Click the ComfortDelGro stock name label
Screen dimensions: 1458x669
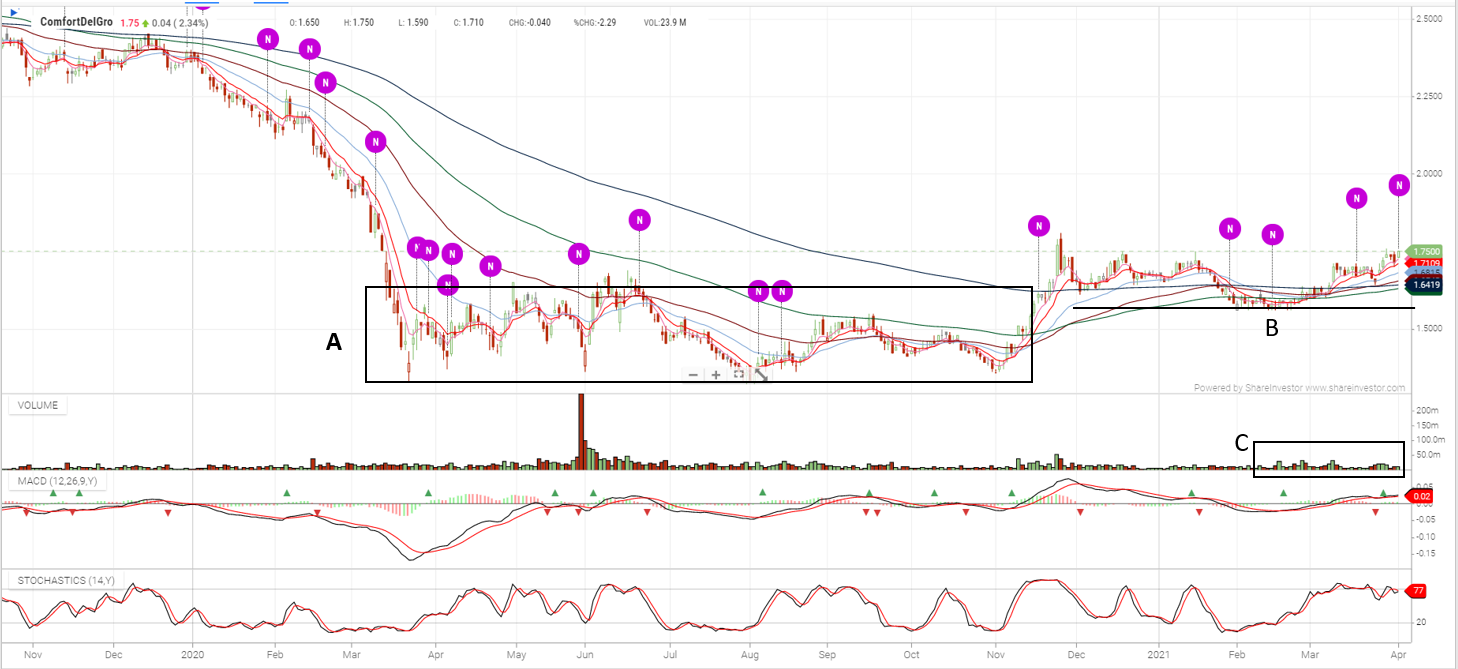(75, 22)
